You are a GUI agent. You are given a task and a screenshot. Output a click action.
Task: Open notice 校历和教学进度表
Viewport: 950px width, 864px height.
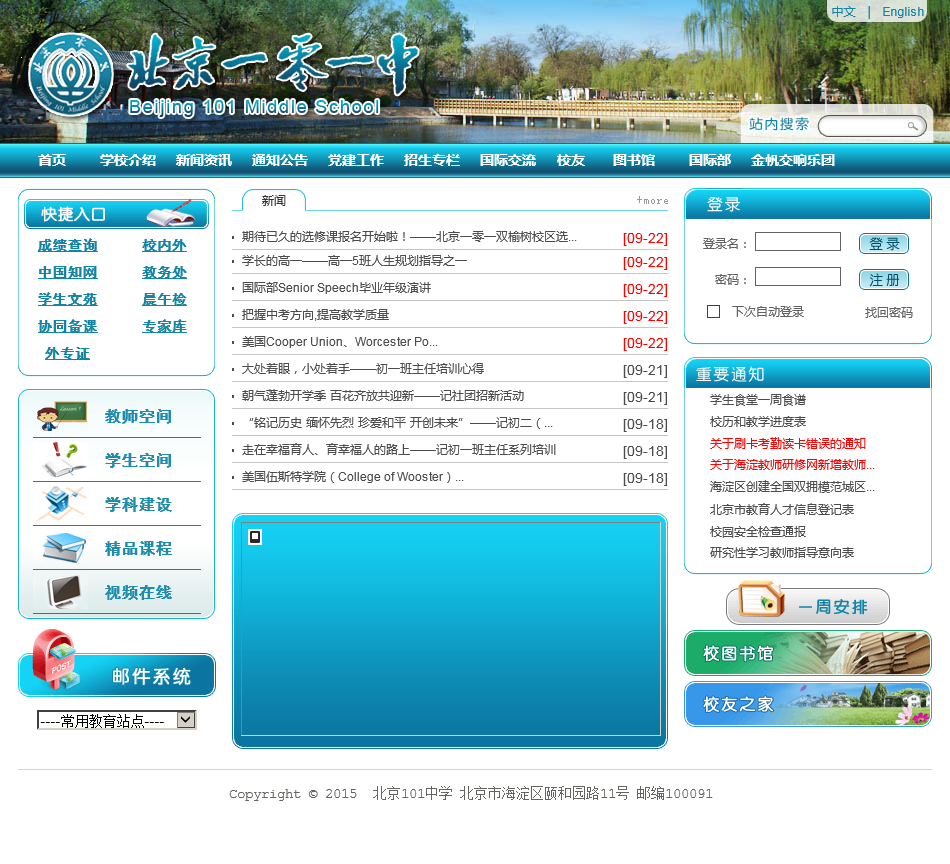click(x=757, y=422)
